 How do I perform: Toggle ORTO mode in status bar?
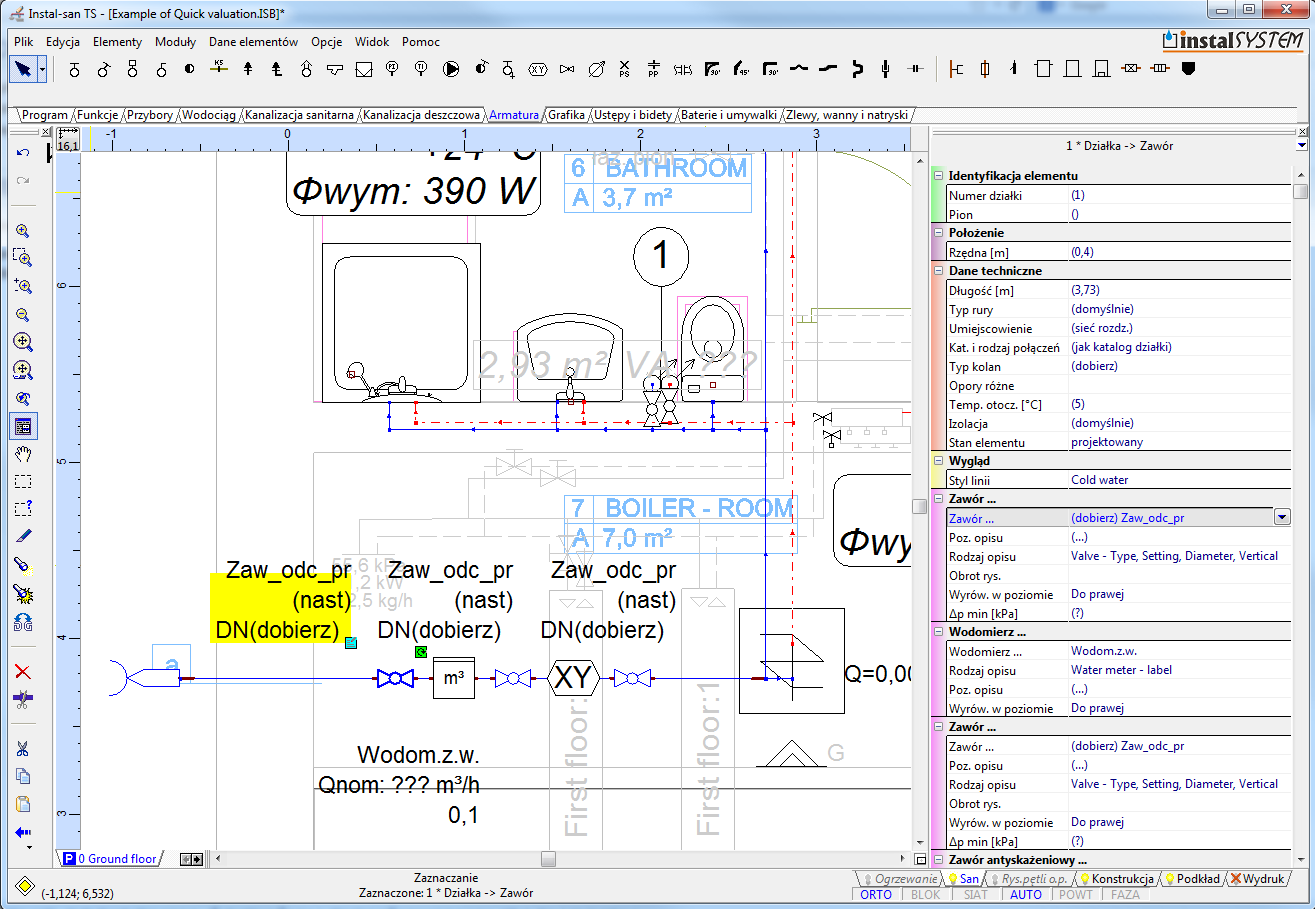[876, 894]
